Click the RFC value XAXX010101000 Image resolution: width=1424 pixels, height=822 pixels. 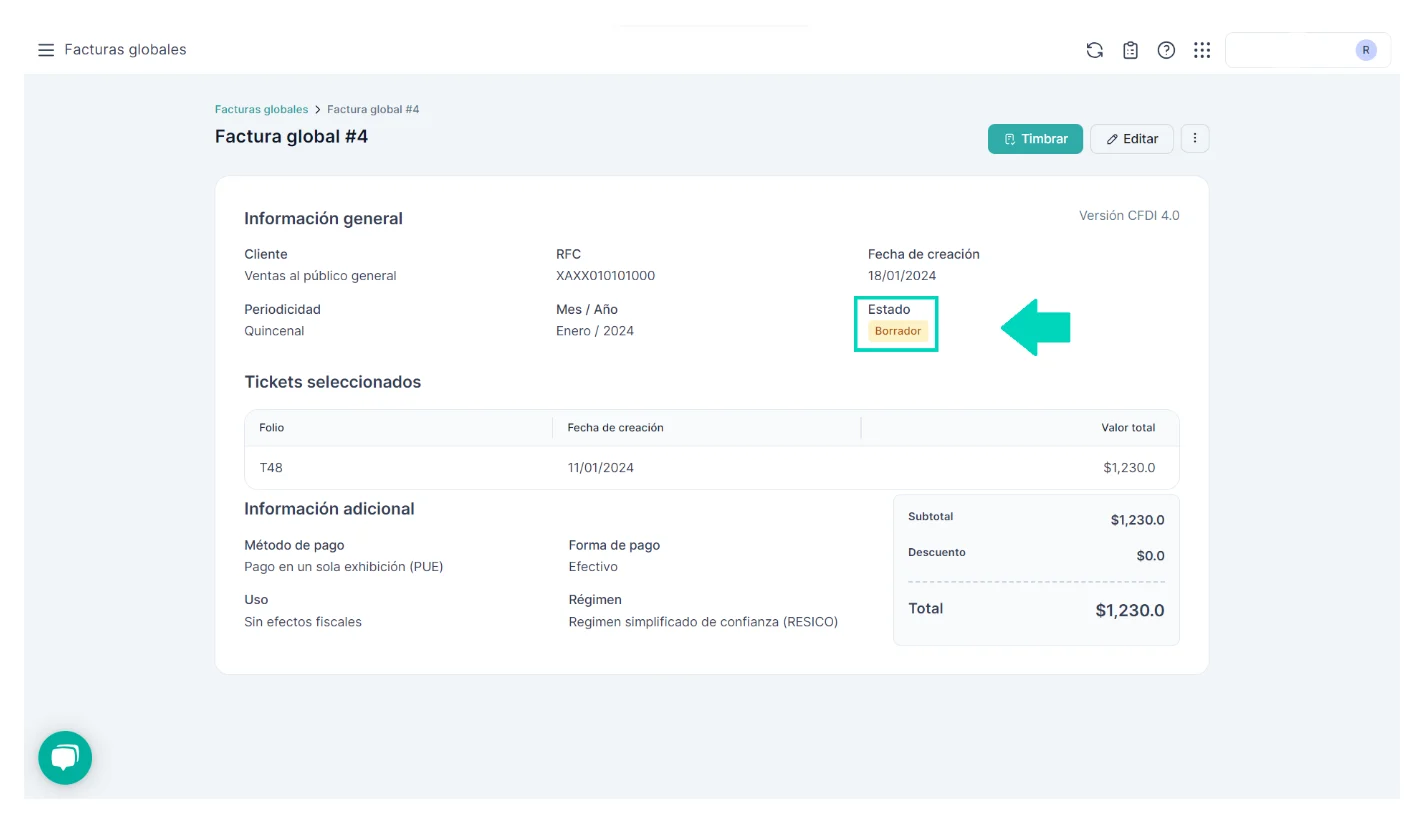tap(606, 276)
